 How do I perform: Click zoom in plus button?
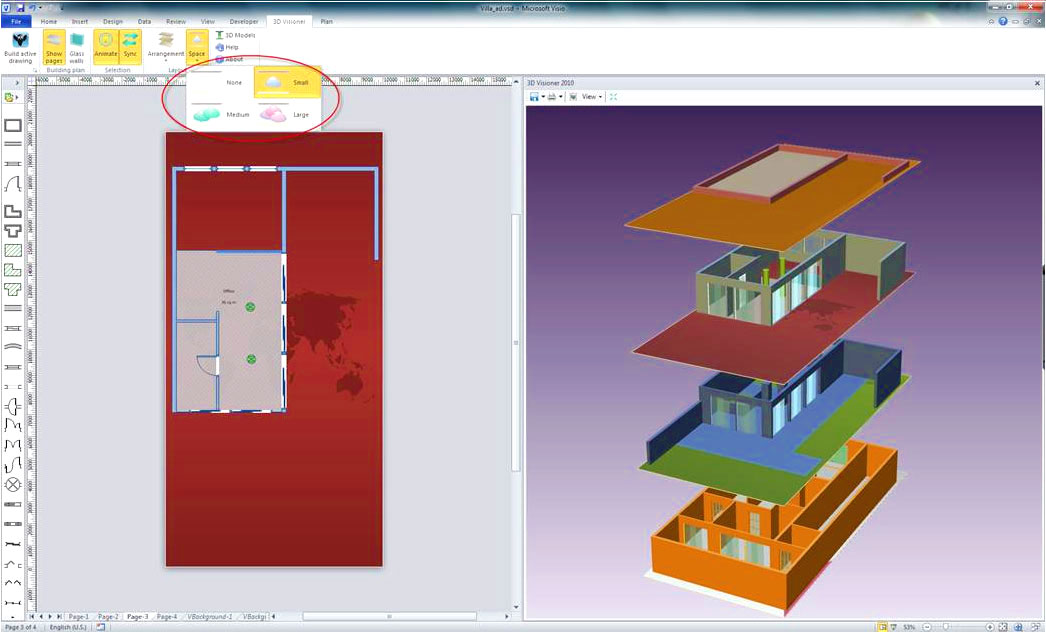(x=990, y=627)
